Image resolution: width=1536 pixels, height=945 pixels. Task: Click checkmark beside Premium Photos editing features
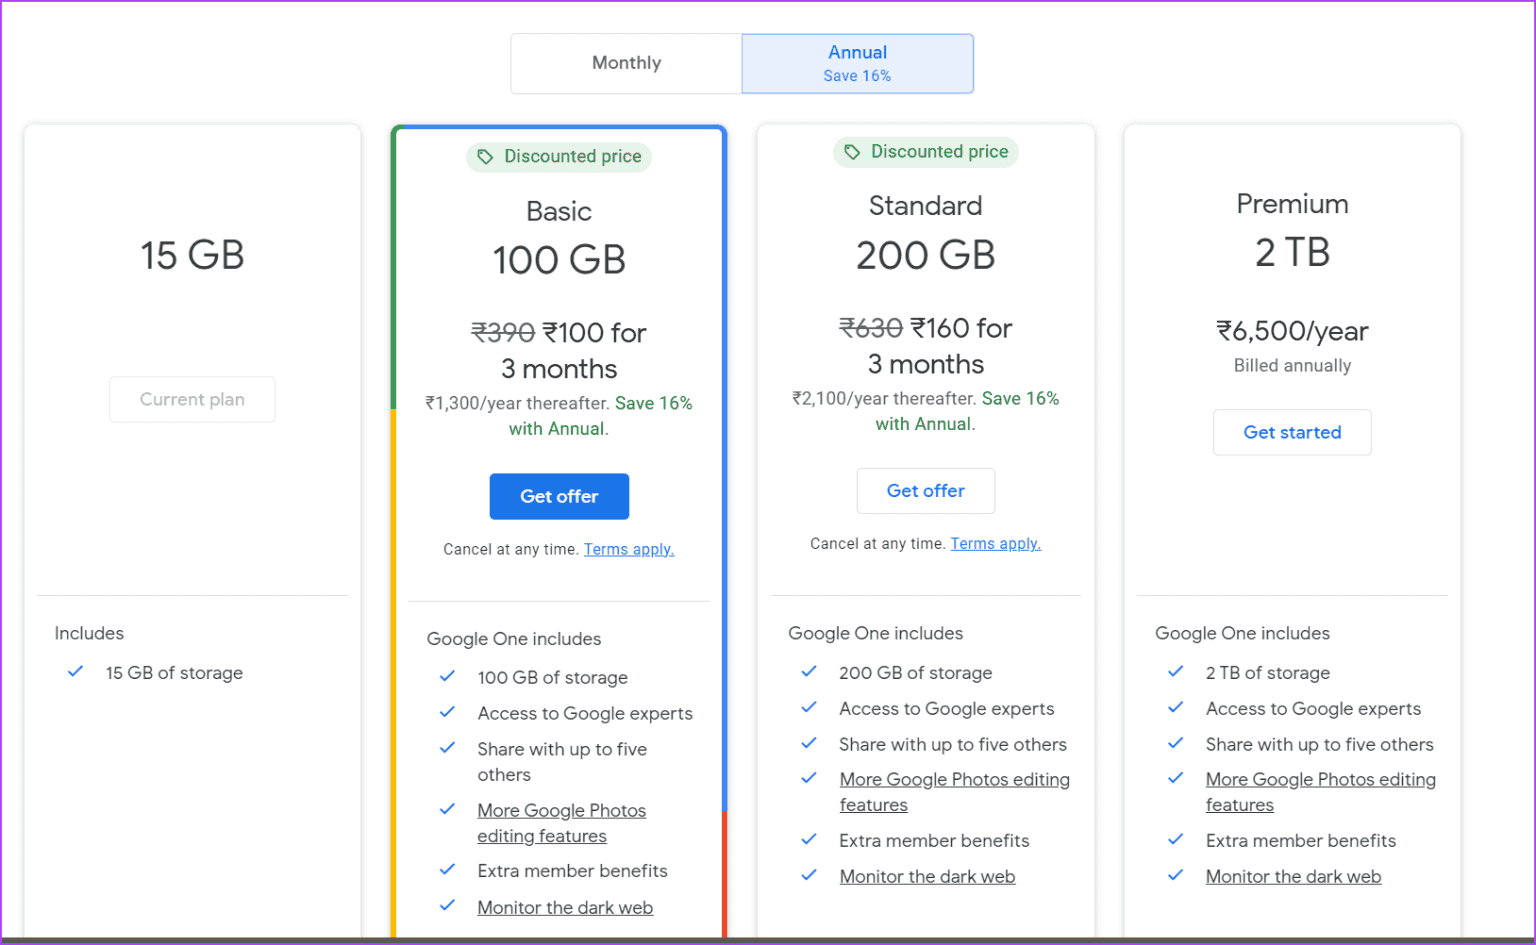(1176, 778)
